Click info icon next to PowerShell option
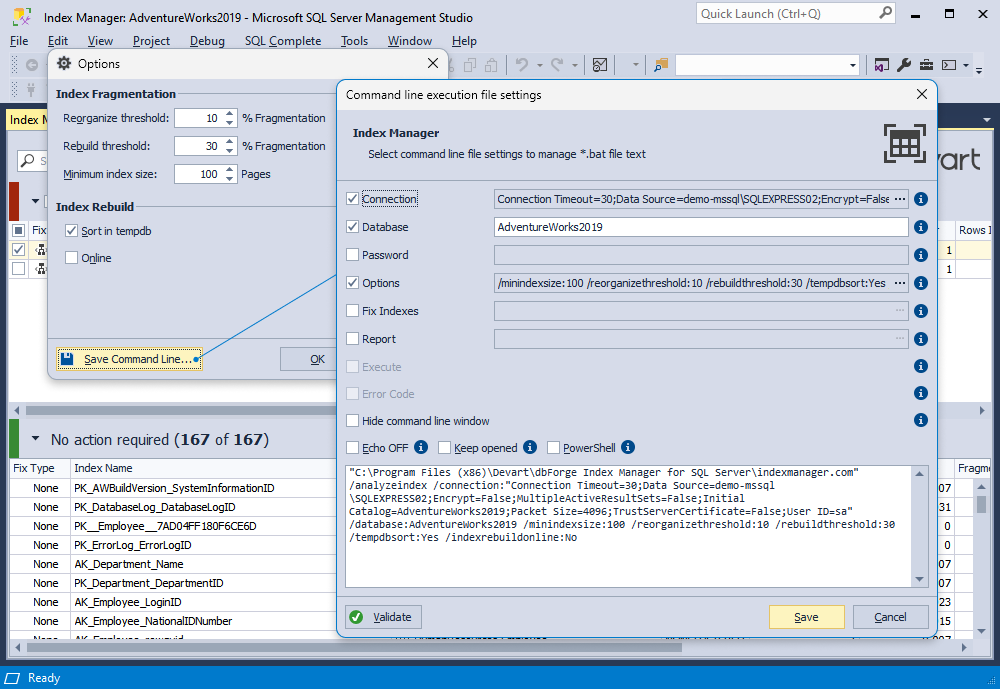The height and width of the screenshot is (689, 1000). point(628,447)
